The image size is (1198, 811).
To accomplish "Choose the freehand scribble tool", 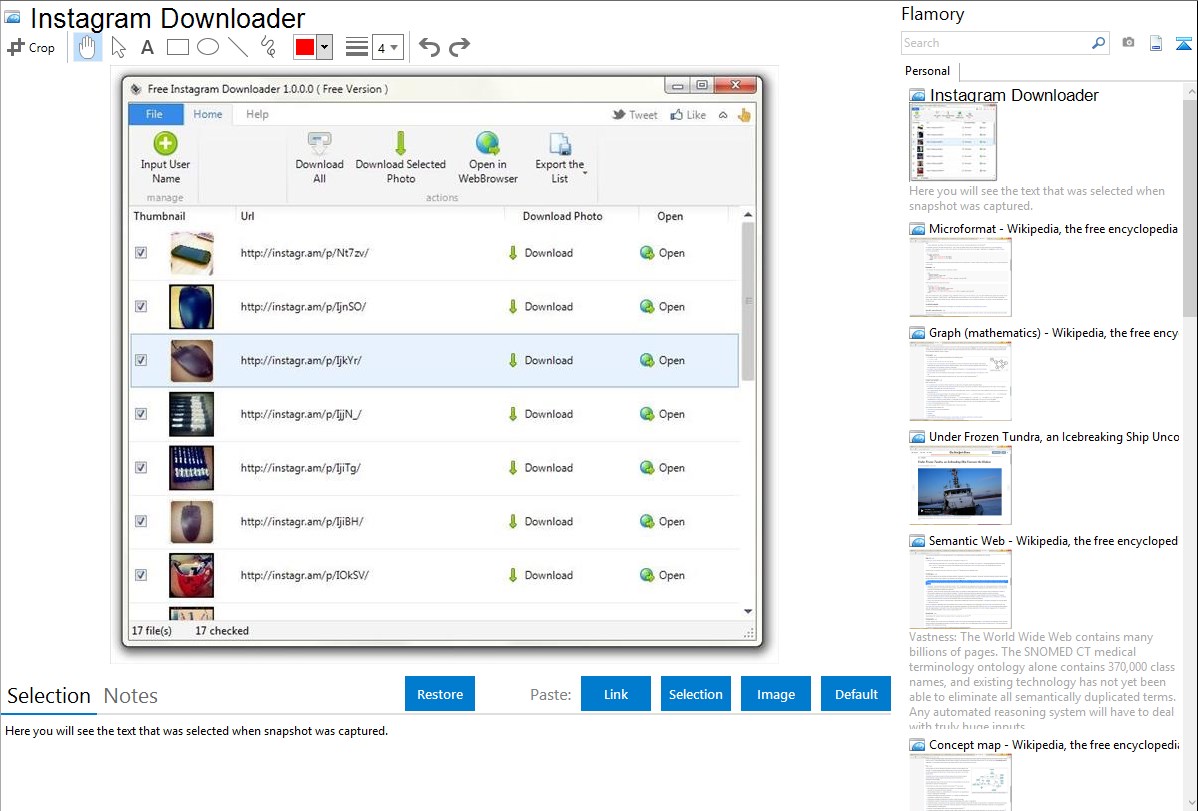I will (x=267, y=47).
